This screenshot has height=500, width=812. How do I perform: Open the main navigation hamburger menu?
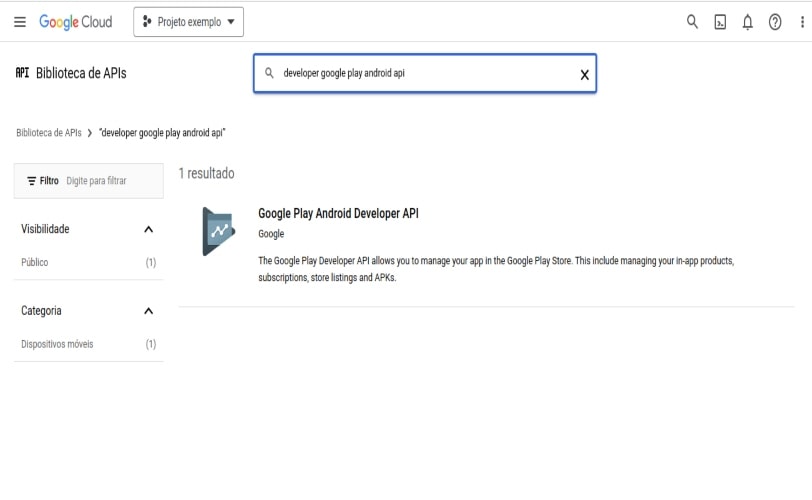[x=20, y=22]
